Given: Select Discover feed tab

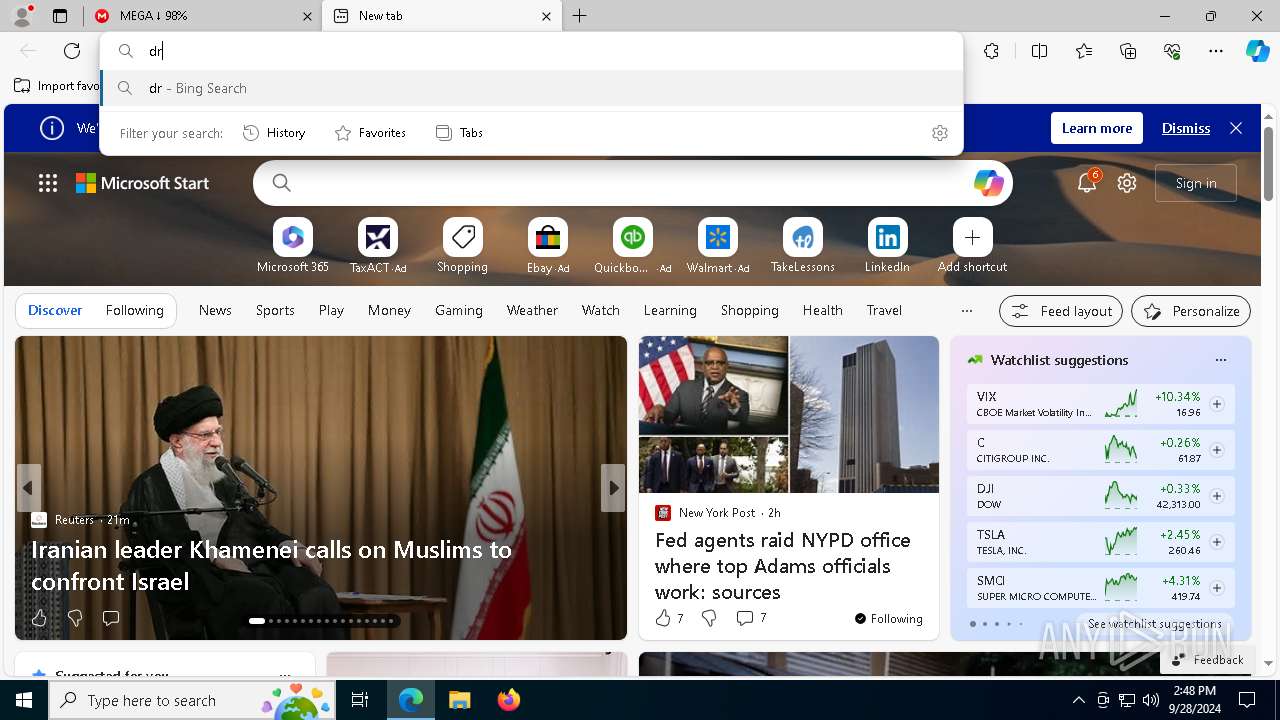Looking at the screenshot, I should tap(55, 311).
